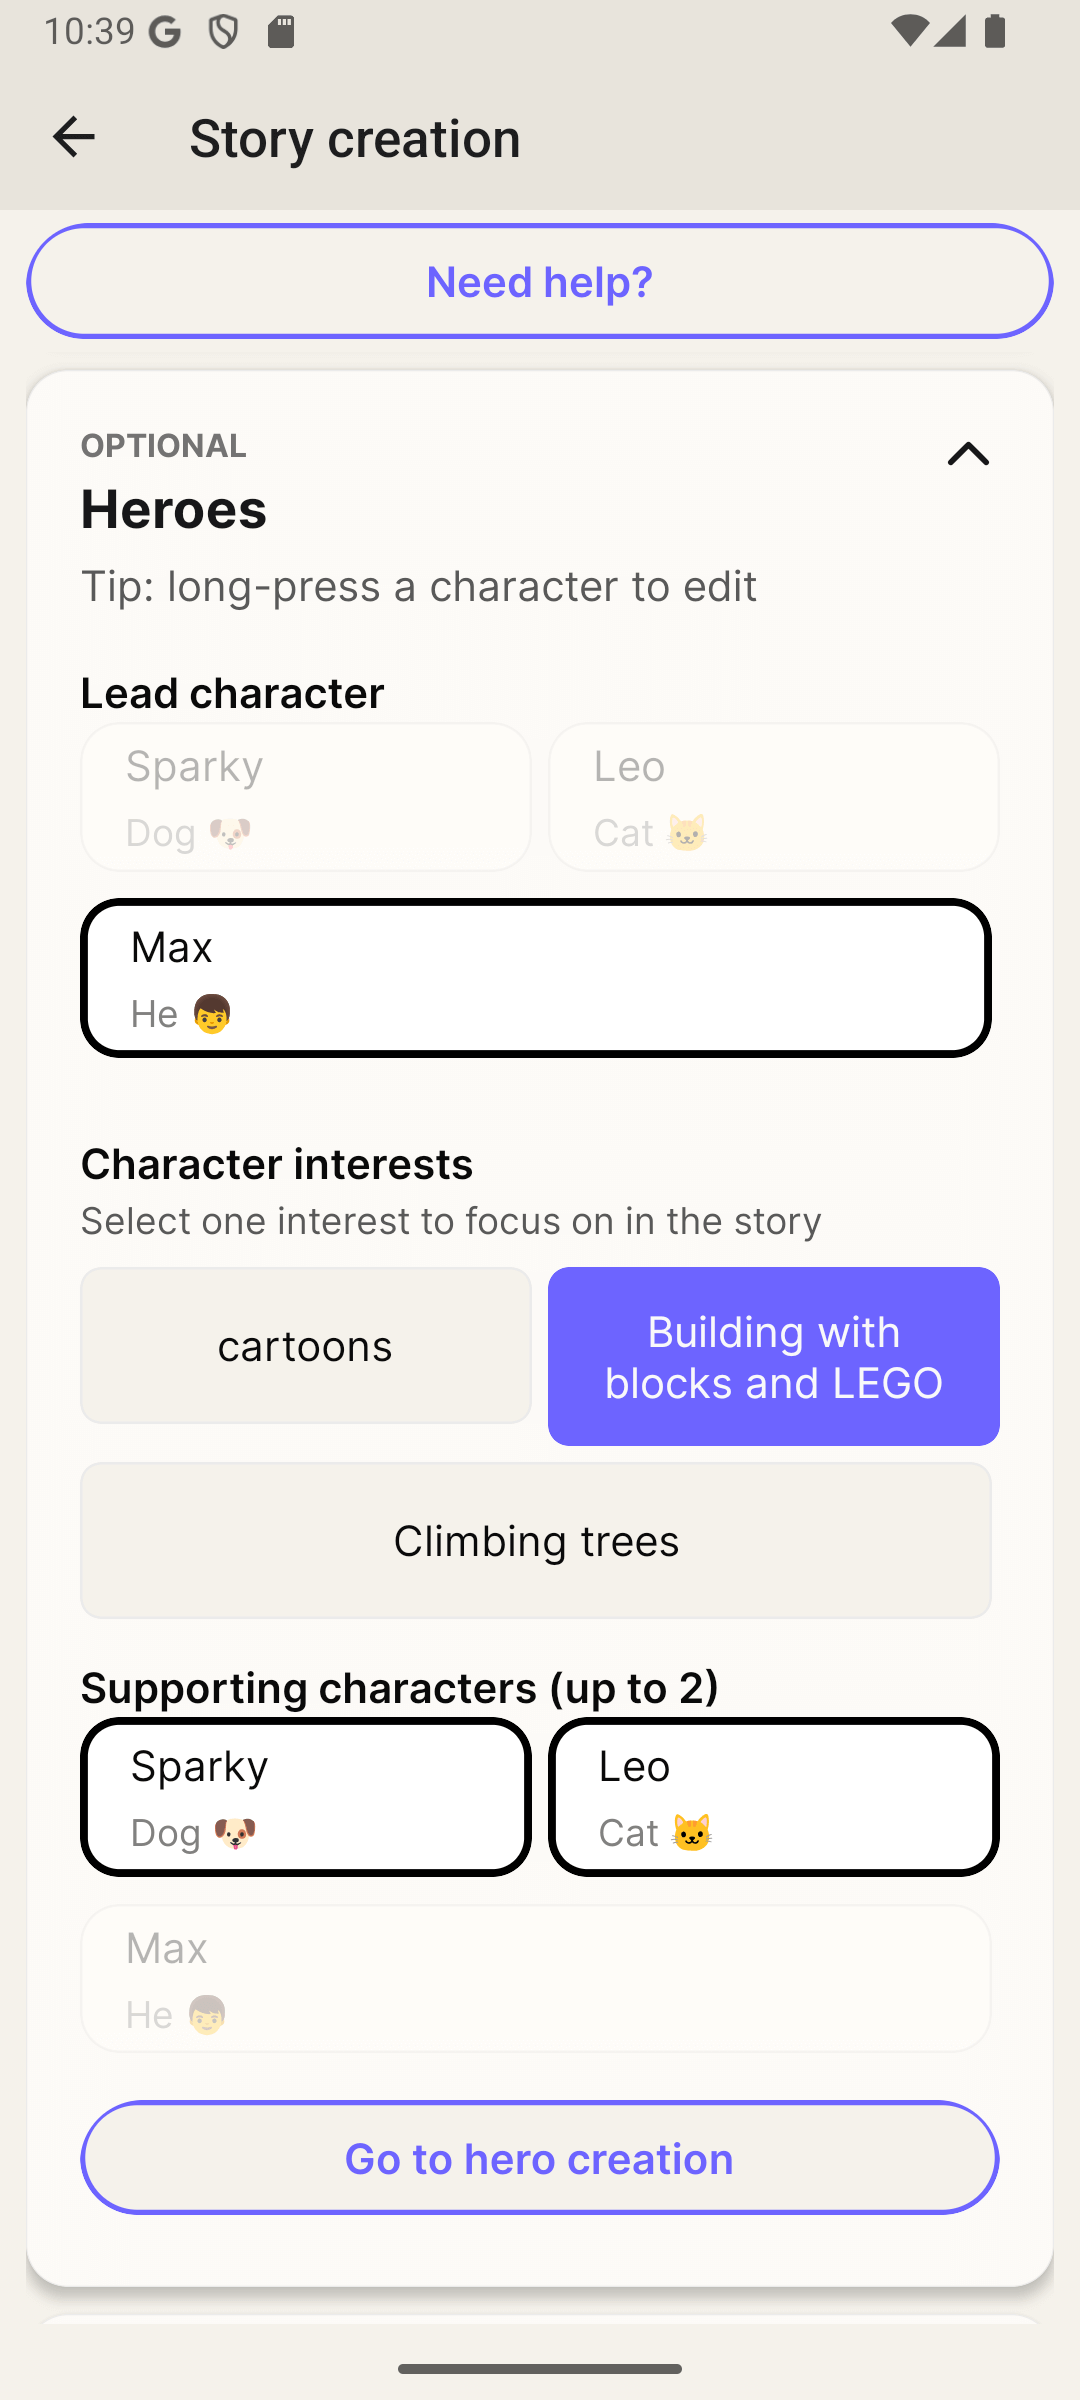Image resolution: width=1080 pixels, height=2400 pixels.
Task: Select the cartoons interest
Action: click(x=306, y=1346)
